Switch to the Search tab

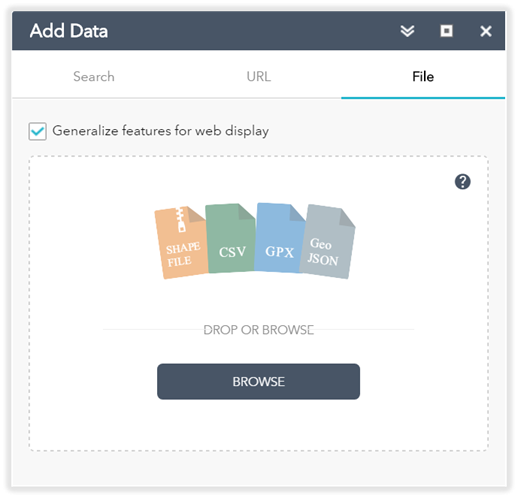[94, 77]
